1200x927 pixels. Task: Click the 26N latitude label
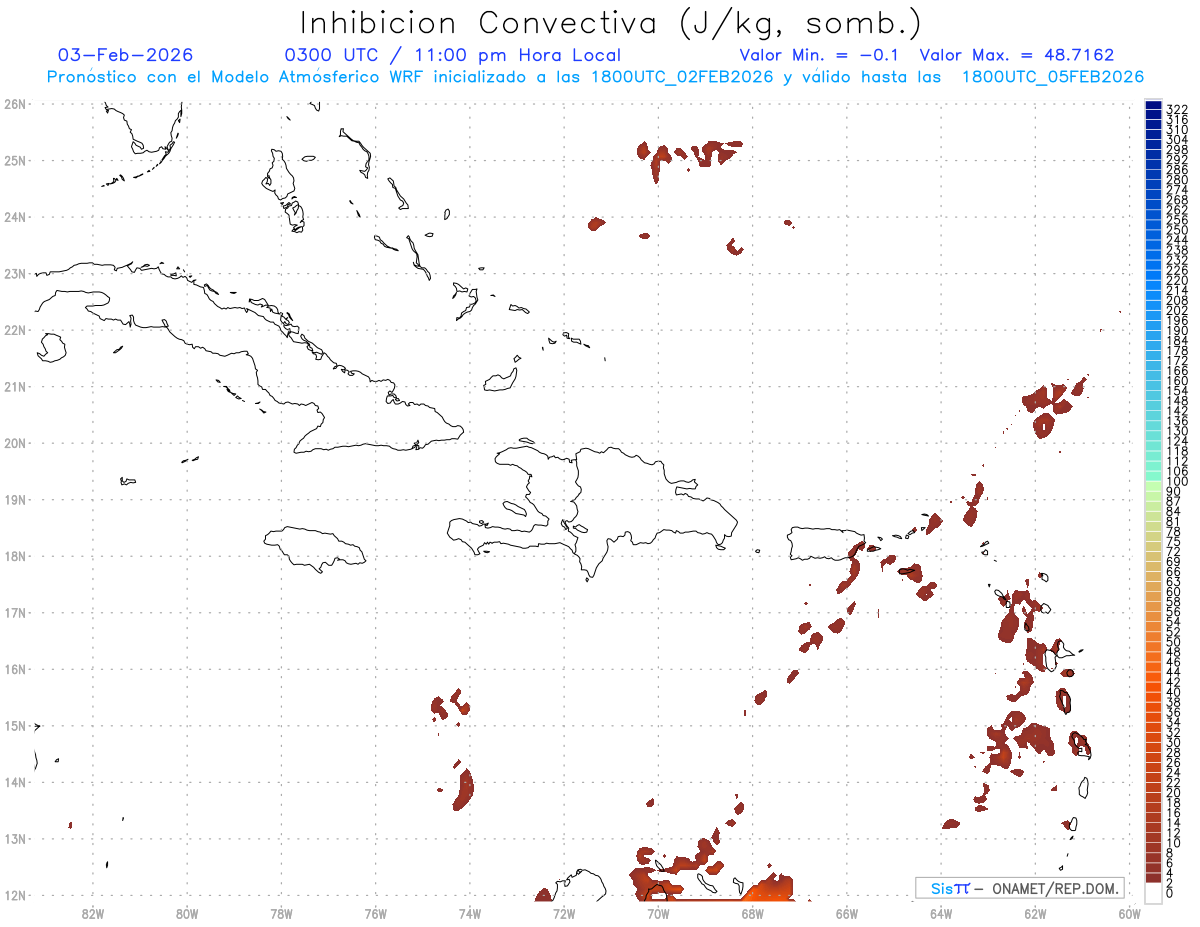point(14,104)
